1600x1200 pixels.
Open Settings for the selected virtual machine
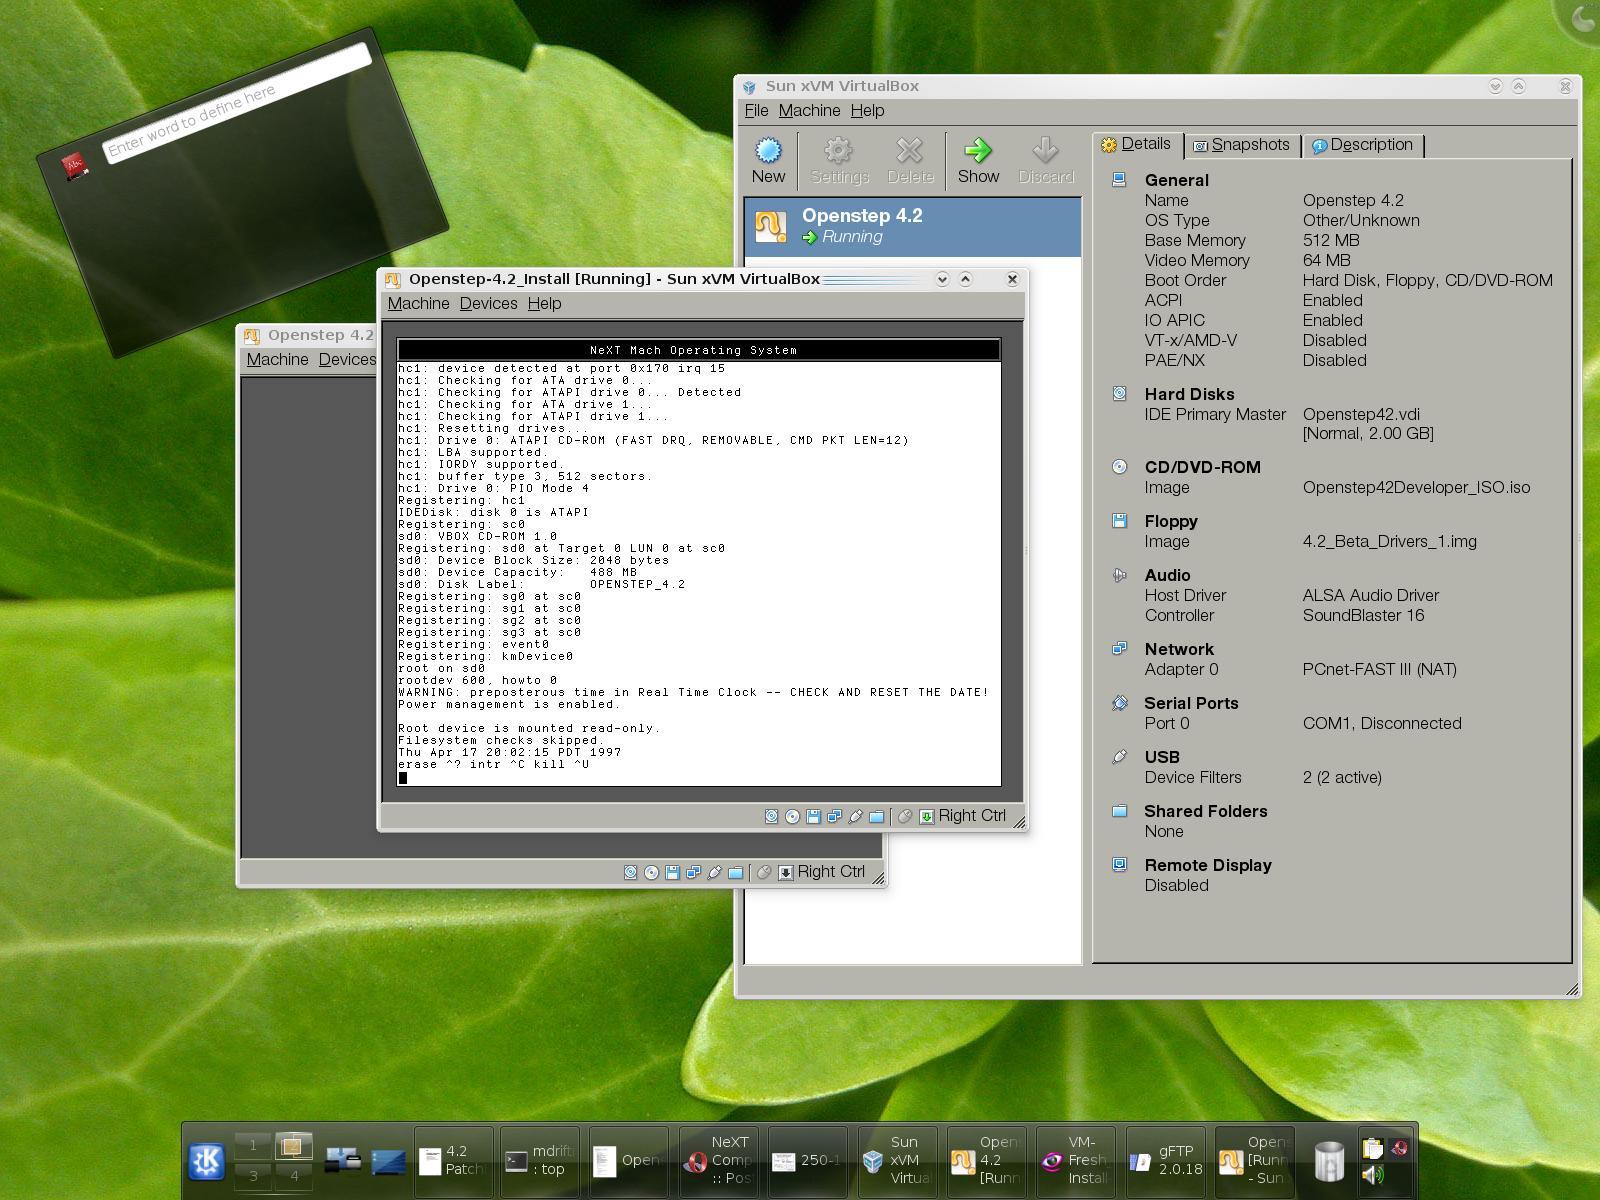pyautogui.click(x=838, y=158)
